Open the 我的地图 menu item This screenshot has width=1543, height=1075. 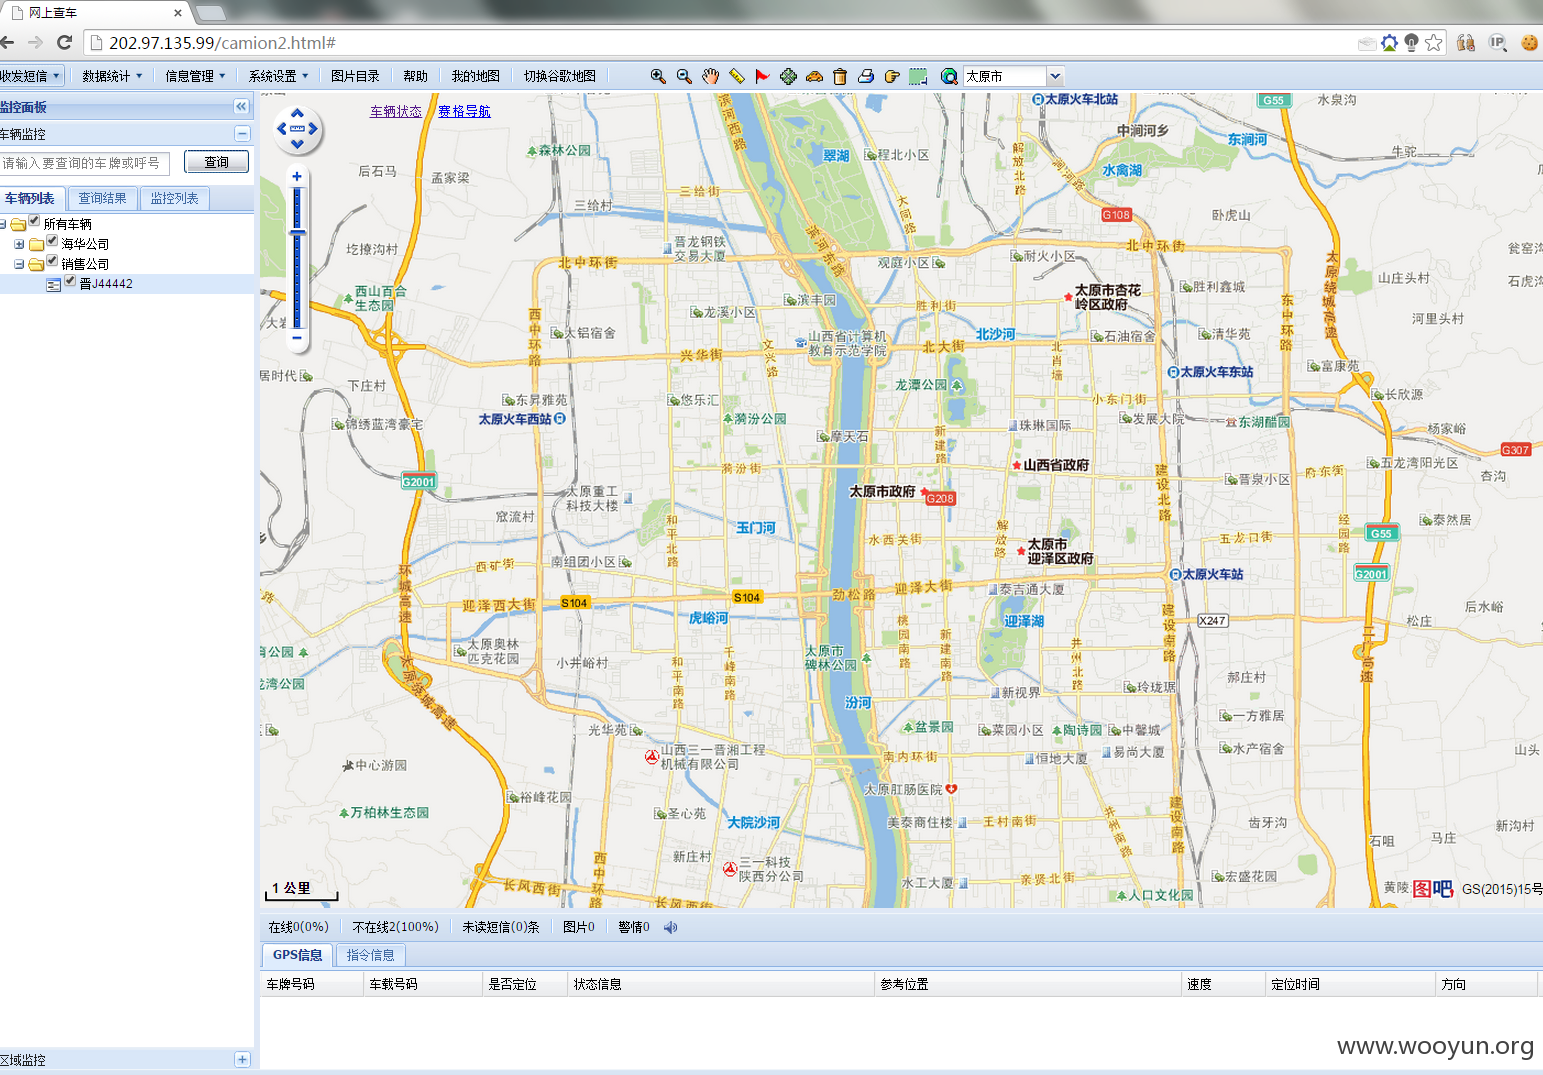[475, 76]
